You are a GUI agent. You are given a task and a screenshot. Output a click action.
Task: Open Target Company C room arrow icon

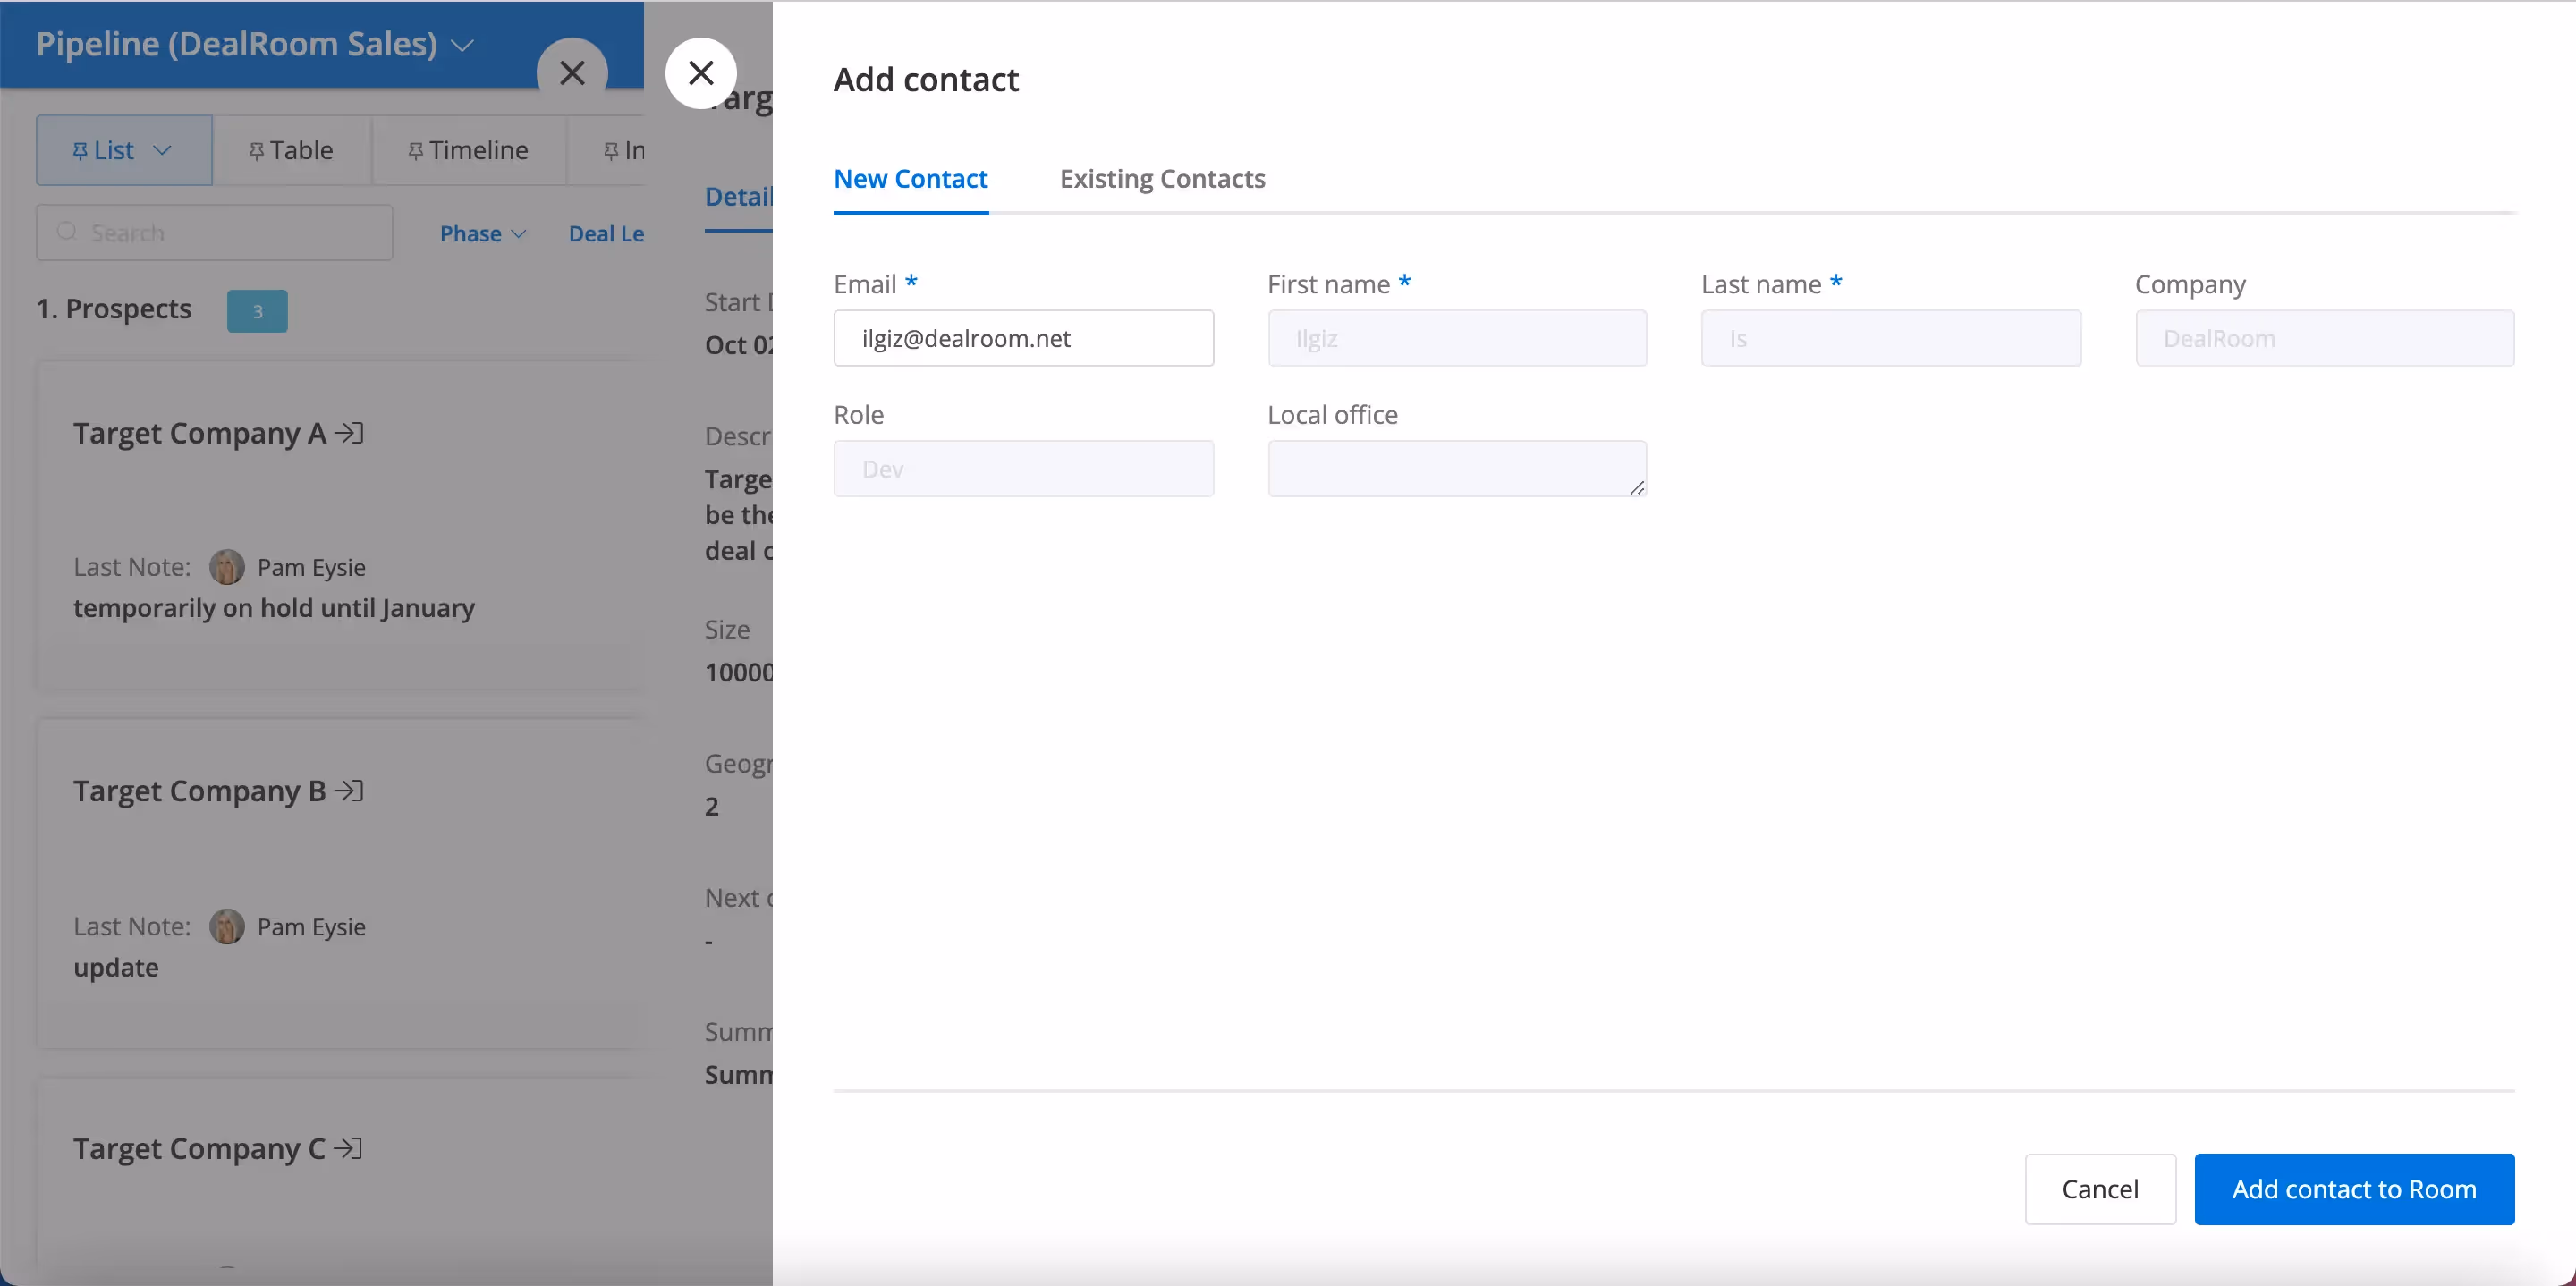point(348,1148)
